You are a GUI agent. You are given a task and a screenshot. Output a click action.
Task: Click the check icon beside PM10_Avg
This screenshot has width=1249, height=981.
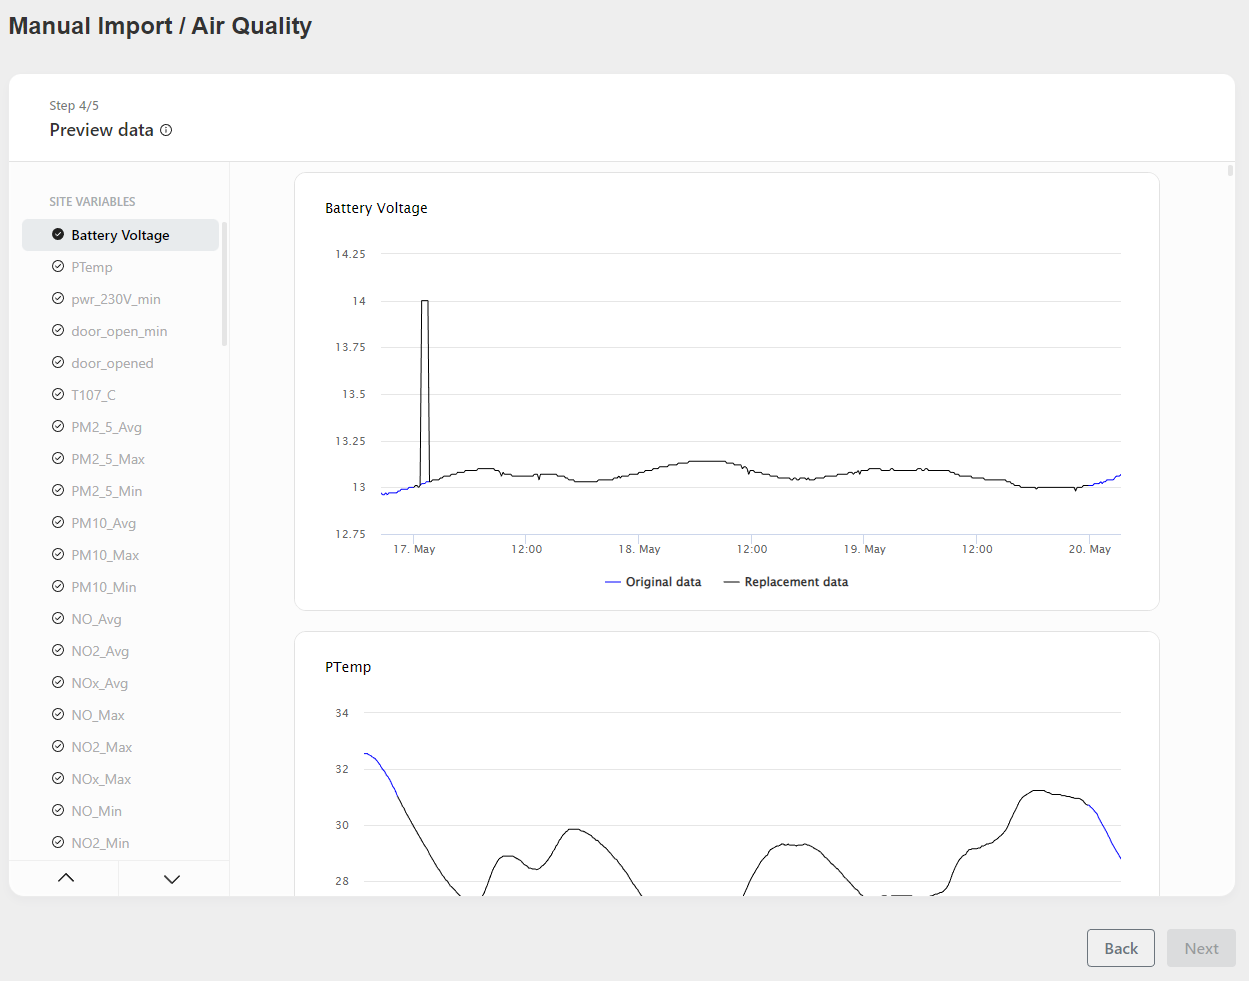pyautogui.click(x=58, y=523)
